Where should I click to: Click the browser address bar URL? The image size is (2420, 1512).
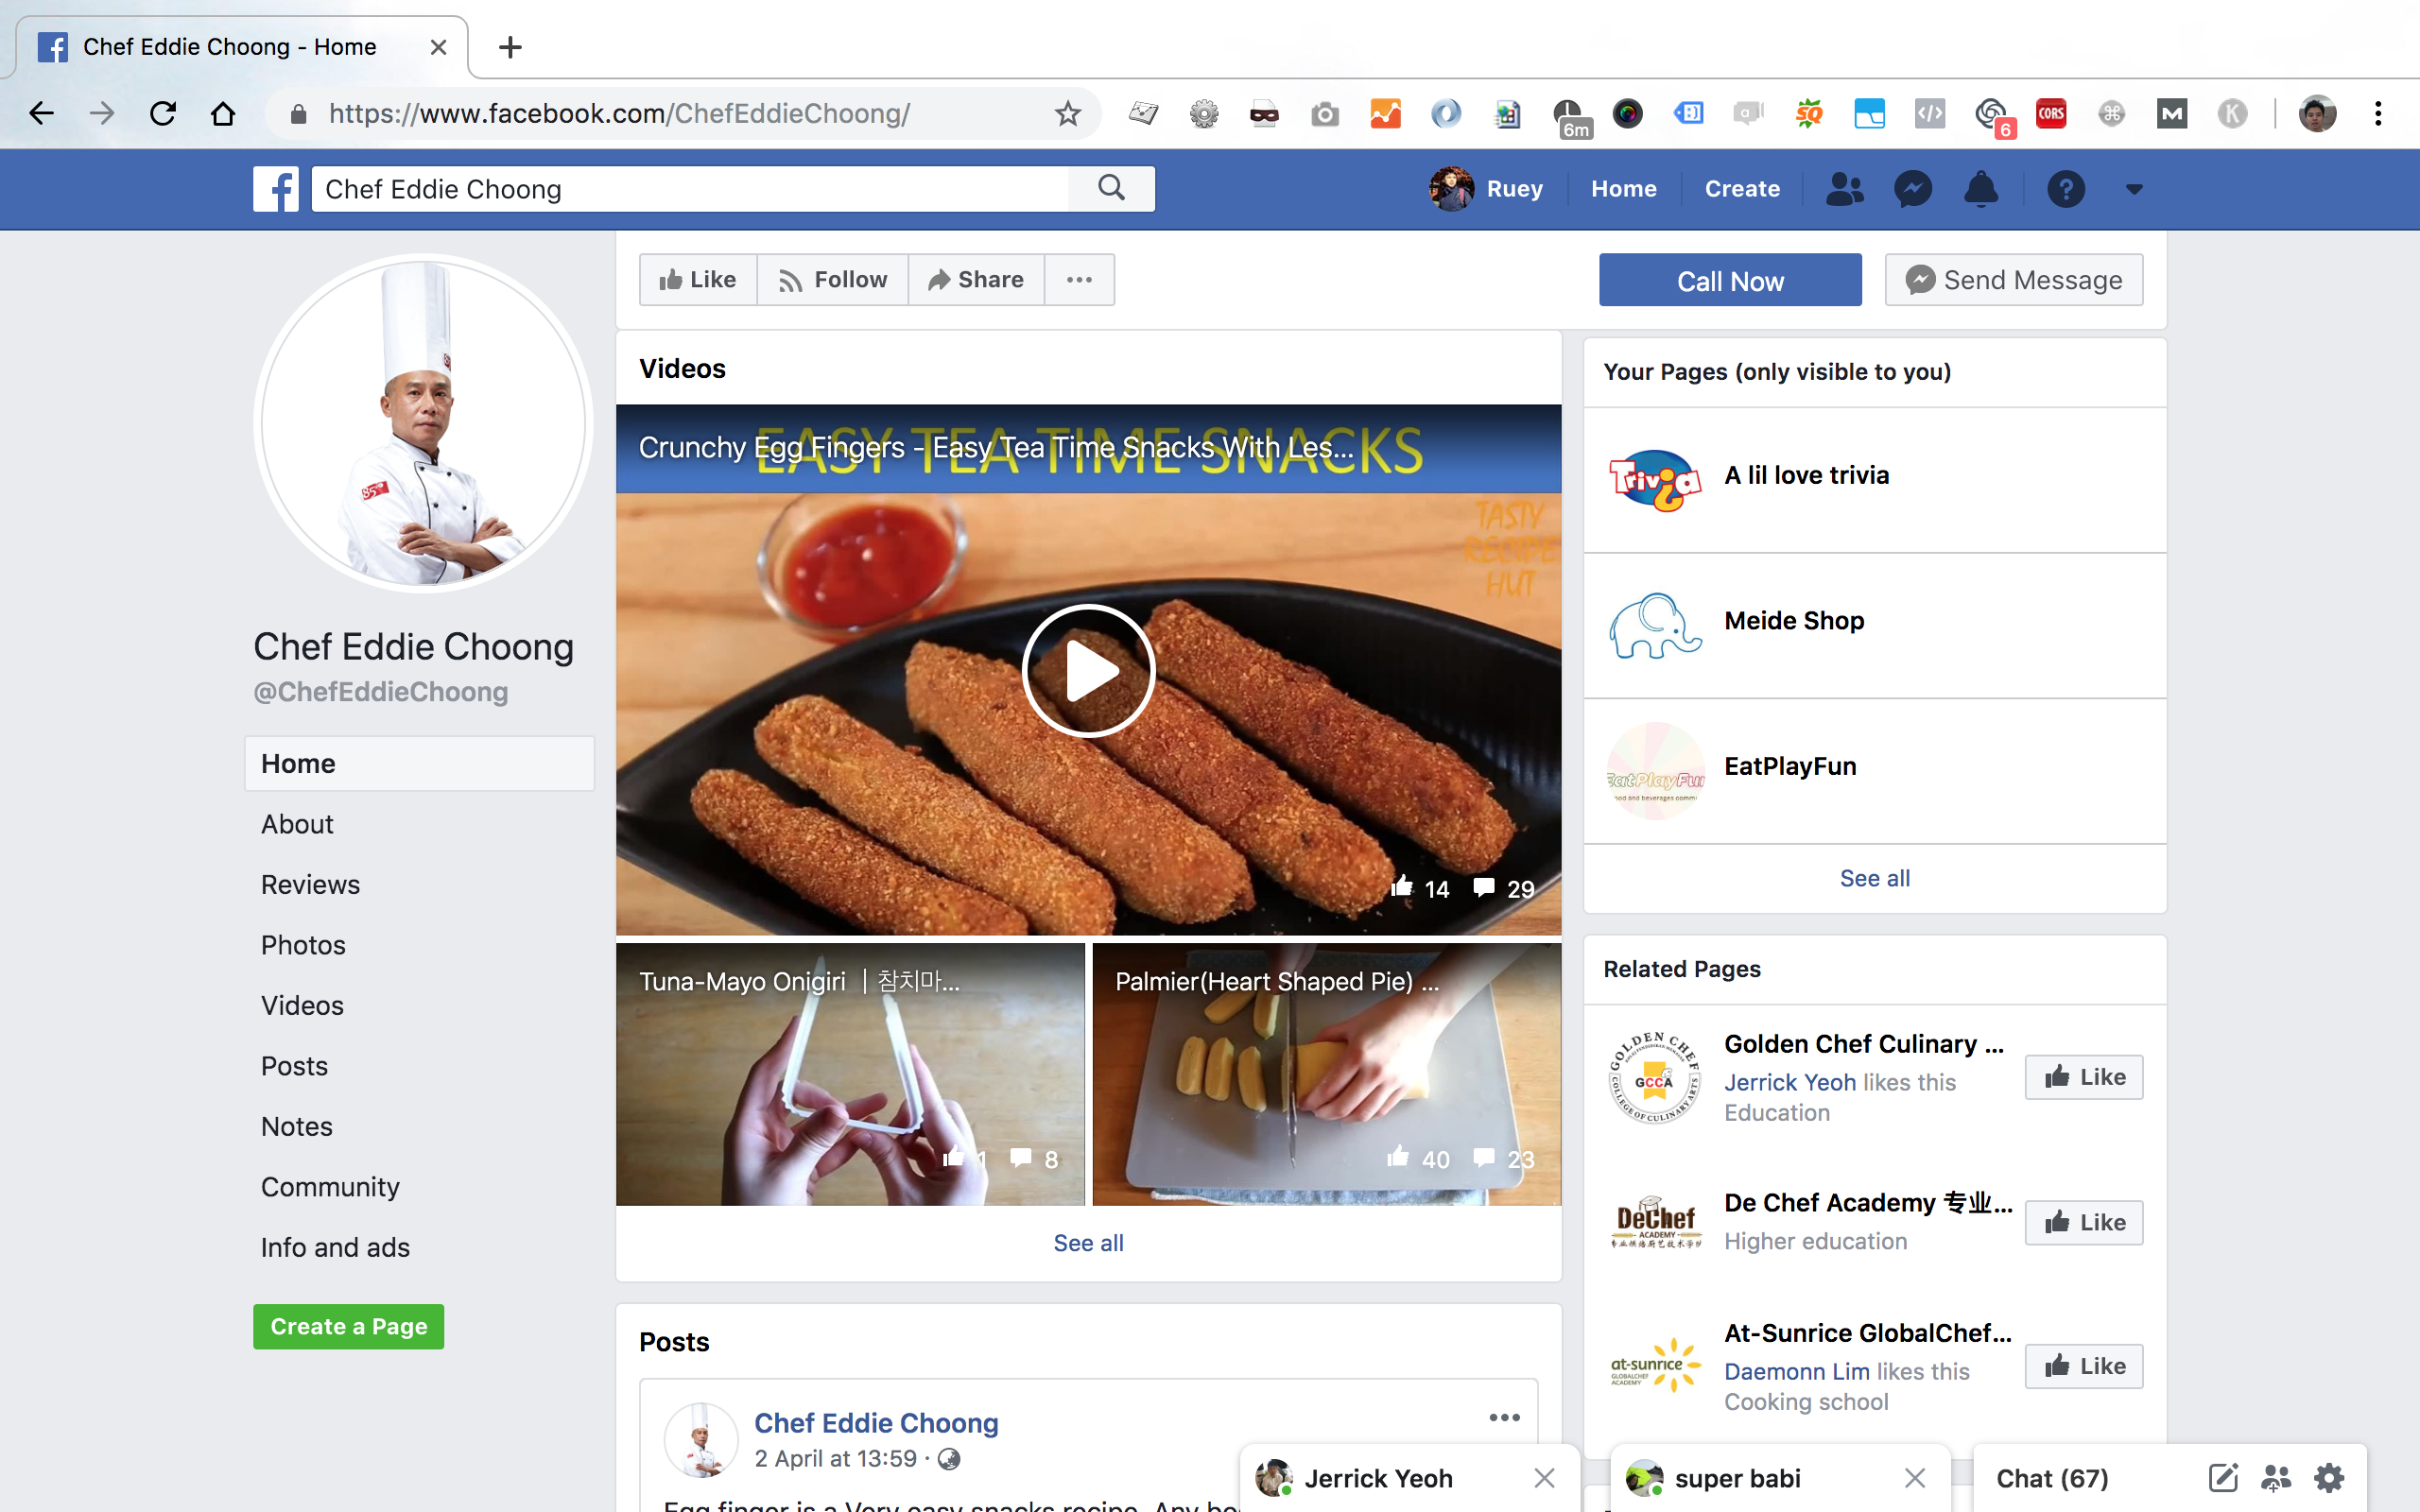[619, 114]
